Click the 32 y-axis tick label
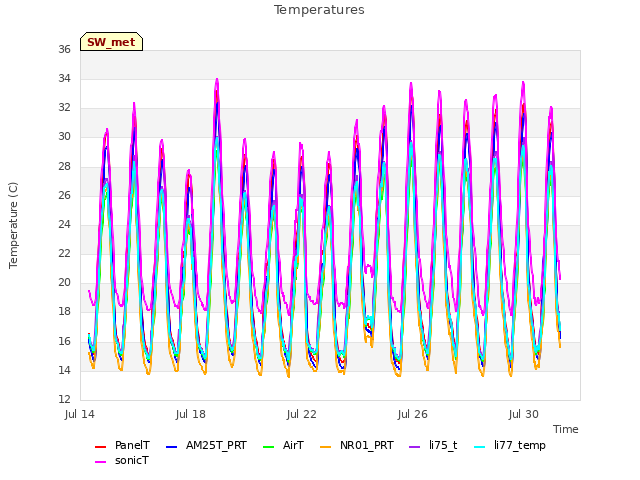 pos(64,108)
